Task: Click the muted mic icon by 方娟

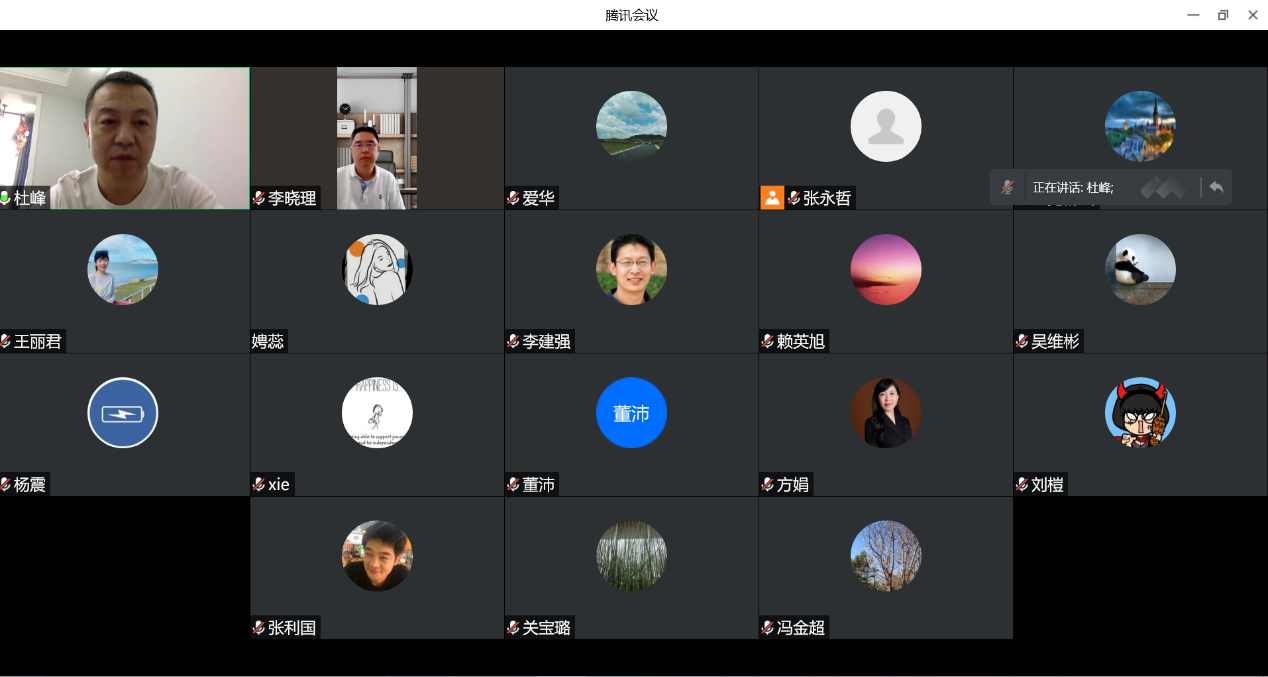Action: click(767, 485)
